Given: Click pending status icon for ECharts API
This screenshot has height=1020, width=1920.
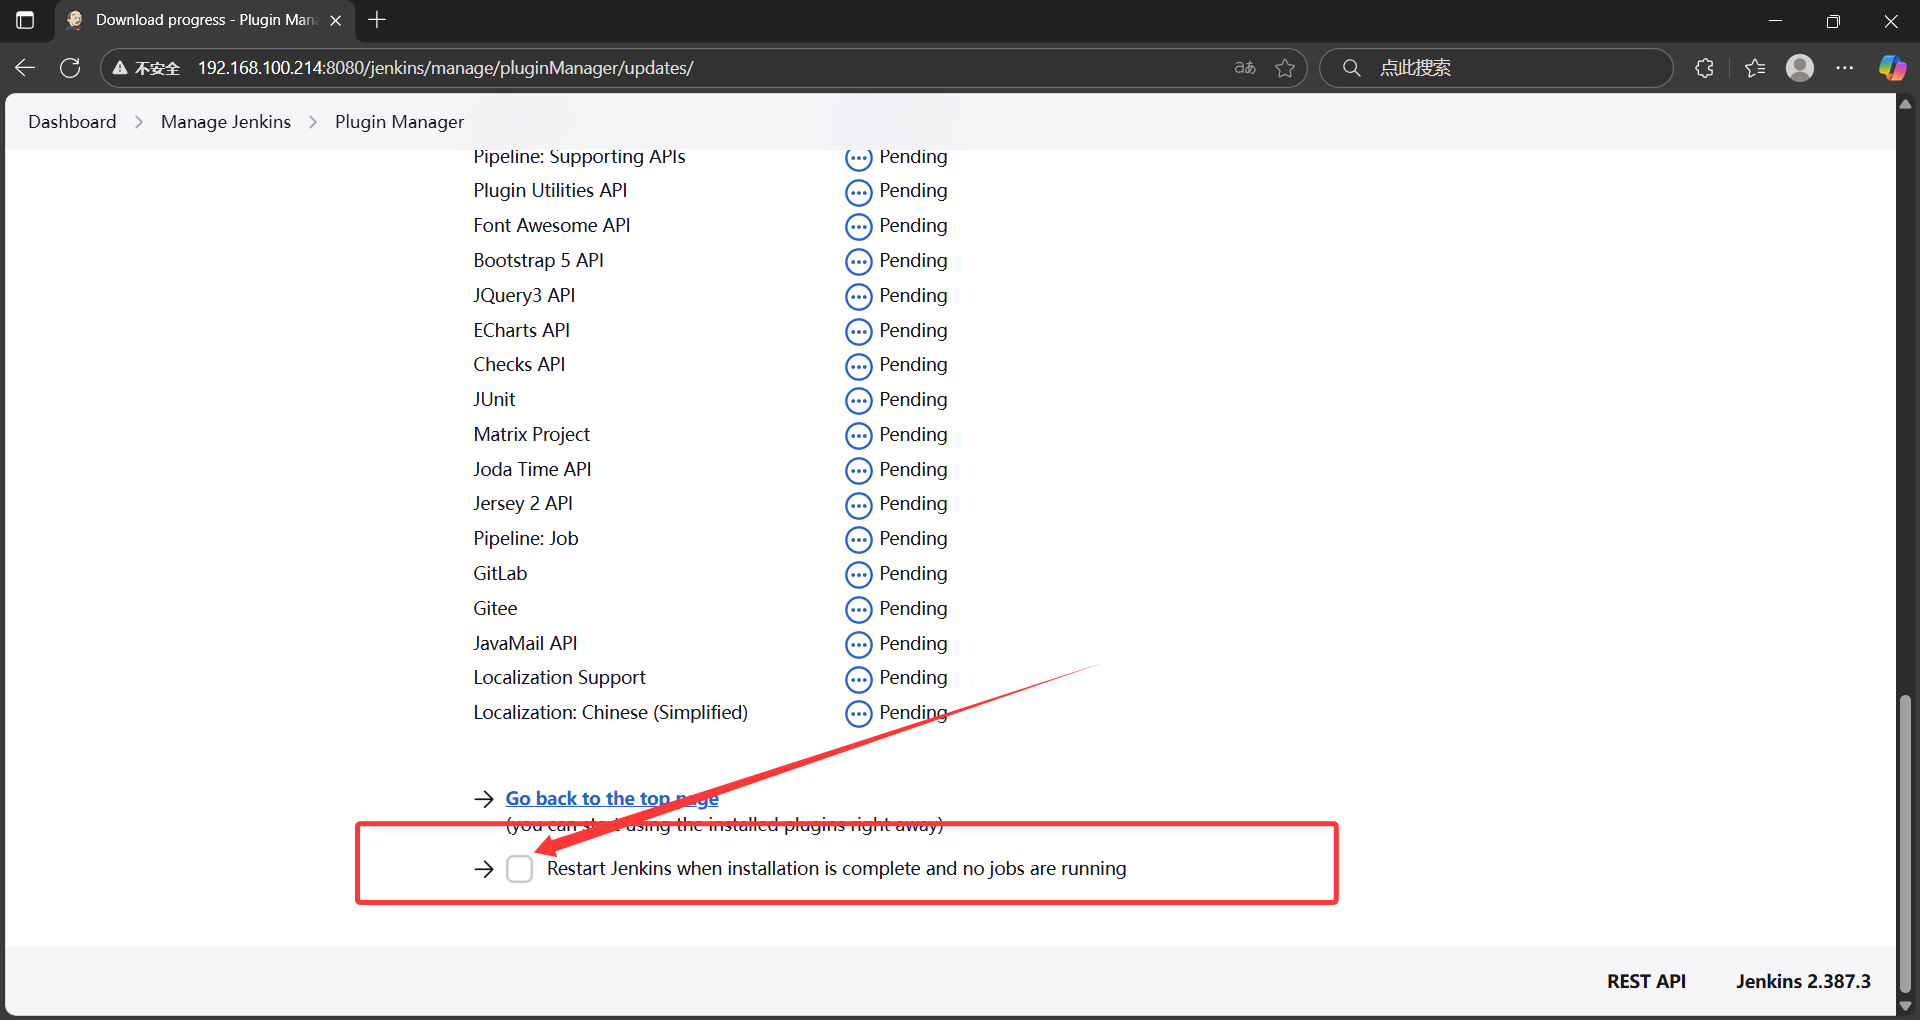Looking at the screenshot, I should pyautogui.click(x=858, y=332).
